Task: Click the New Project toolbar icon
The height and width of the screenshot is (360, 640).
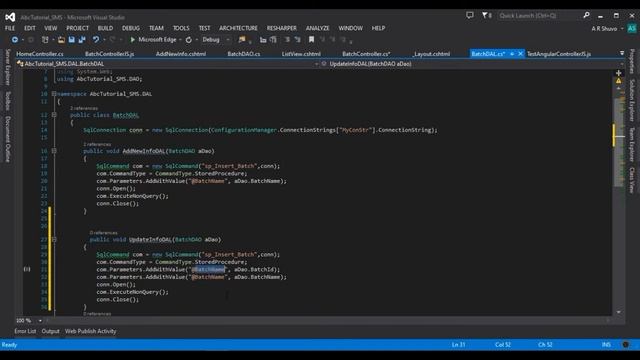Action: 45,40
